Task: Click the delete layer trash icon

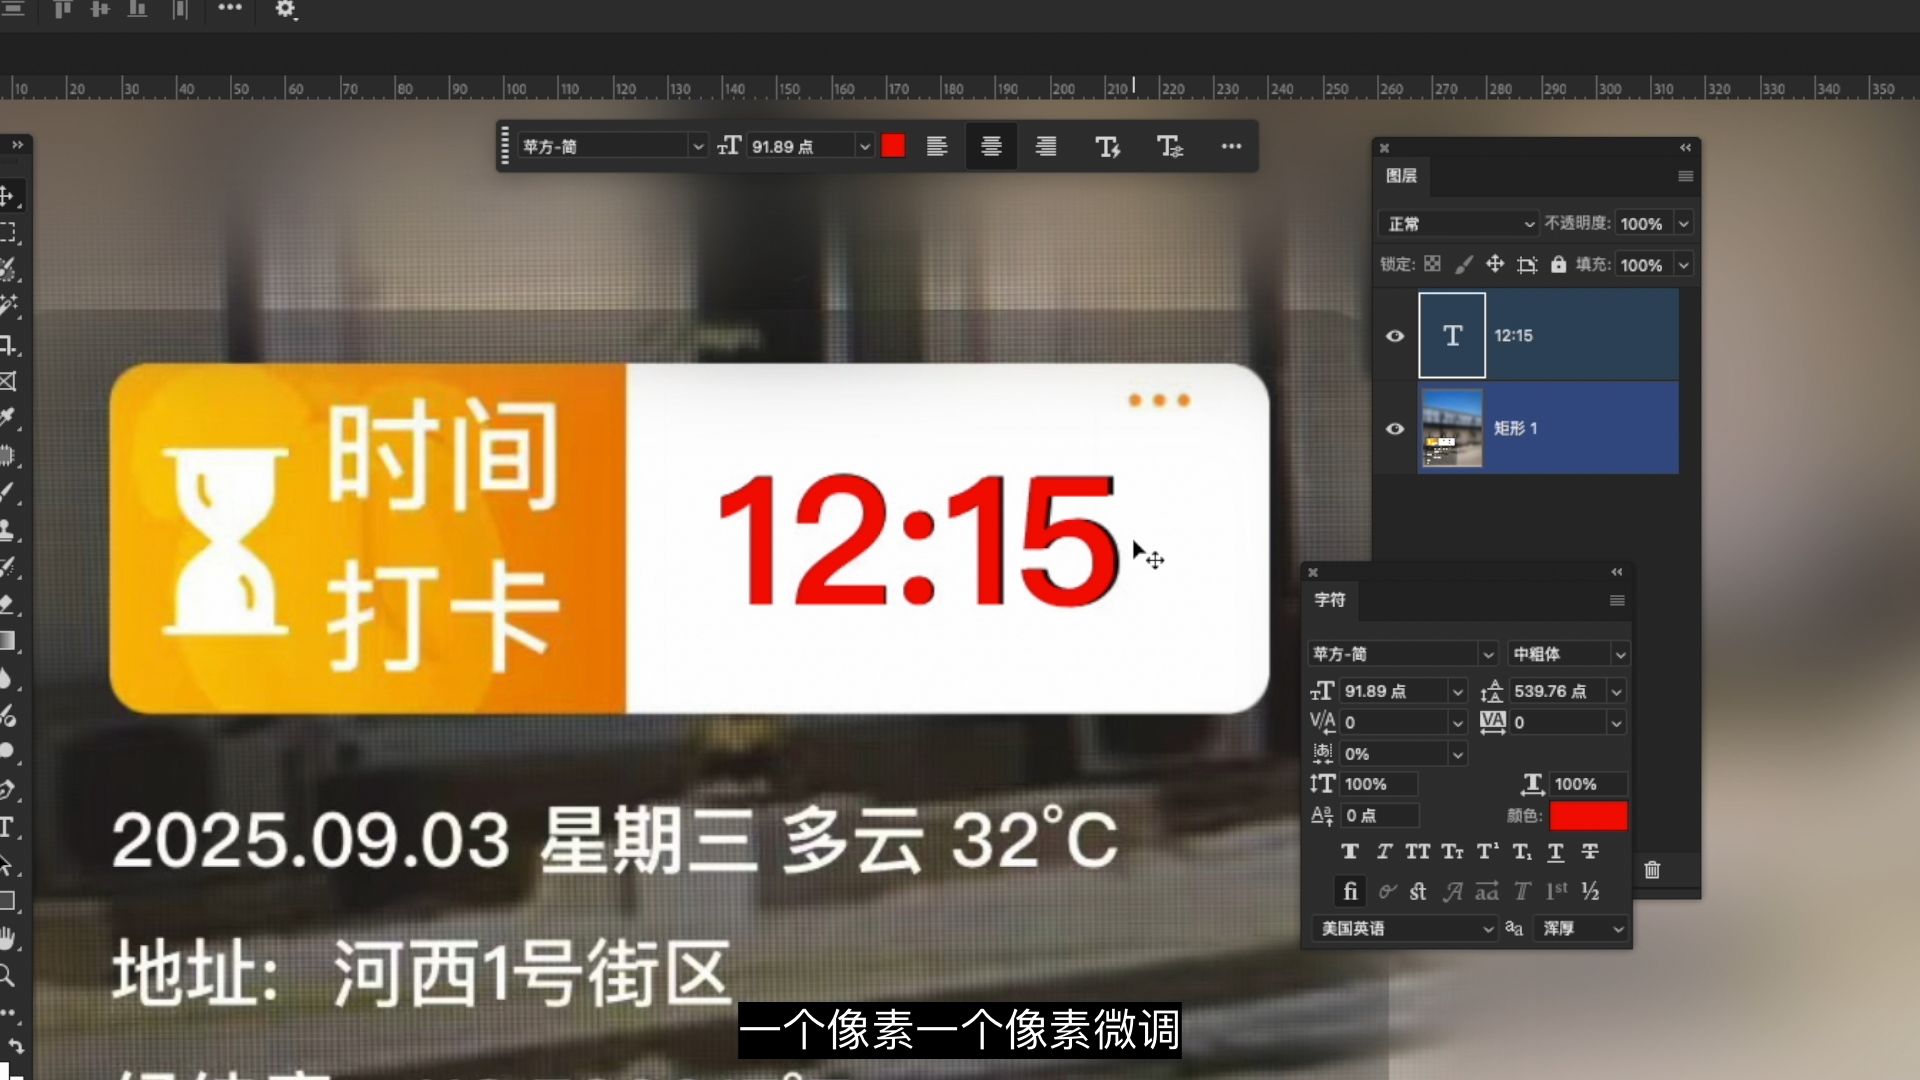Action: pyautogui.click(x=1652, y=870)
